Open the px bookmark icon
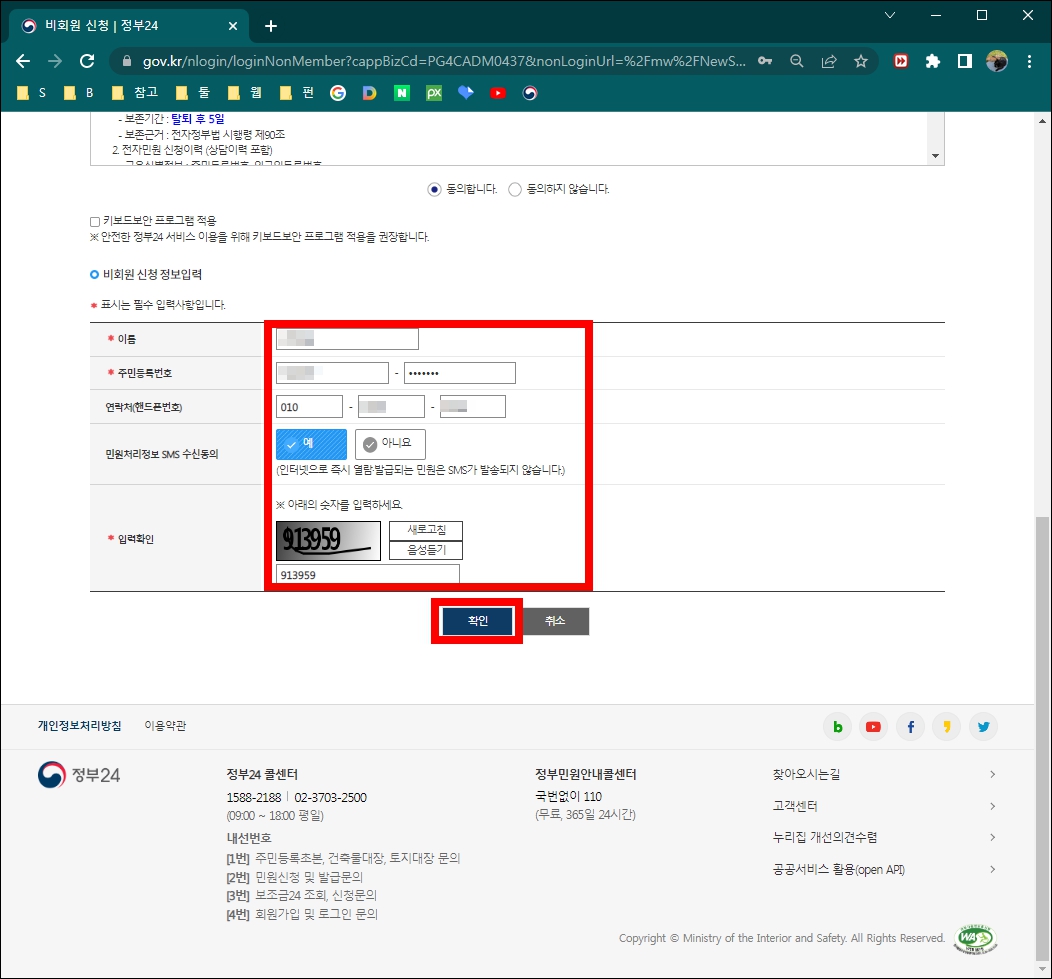This screenshot has height=979, width=1052. [x=434, y=93]
